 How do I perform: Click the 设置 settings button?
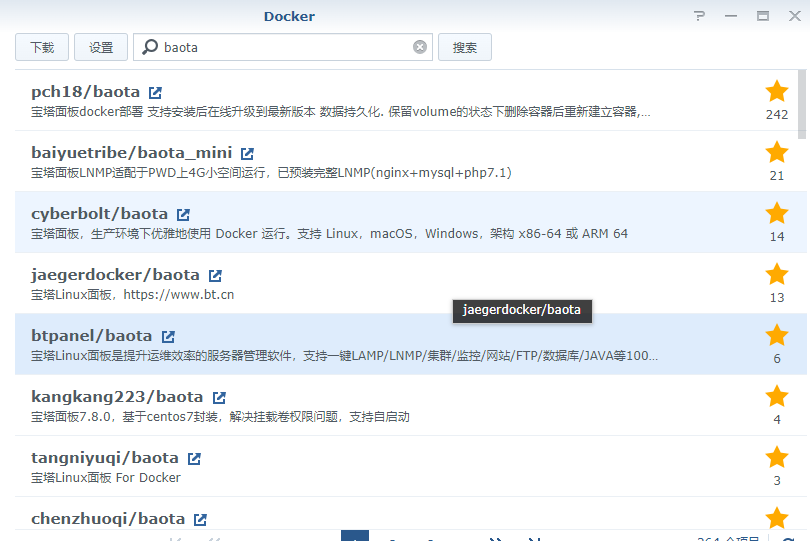101,47
